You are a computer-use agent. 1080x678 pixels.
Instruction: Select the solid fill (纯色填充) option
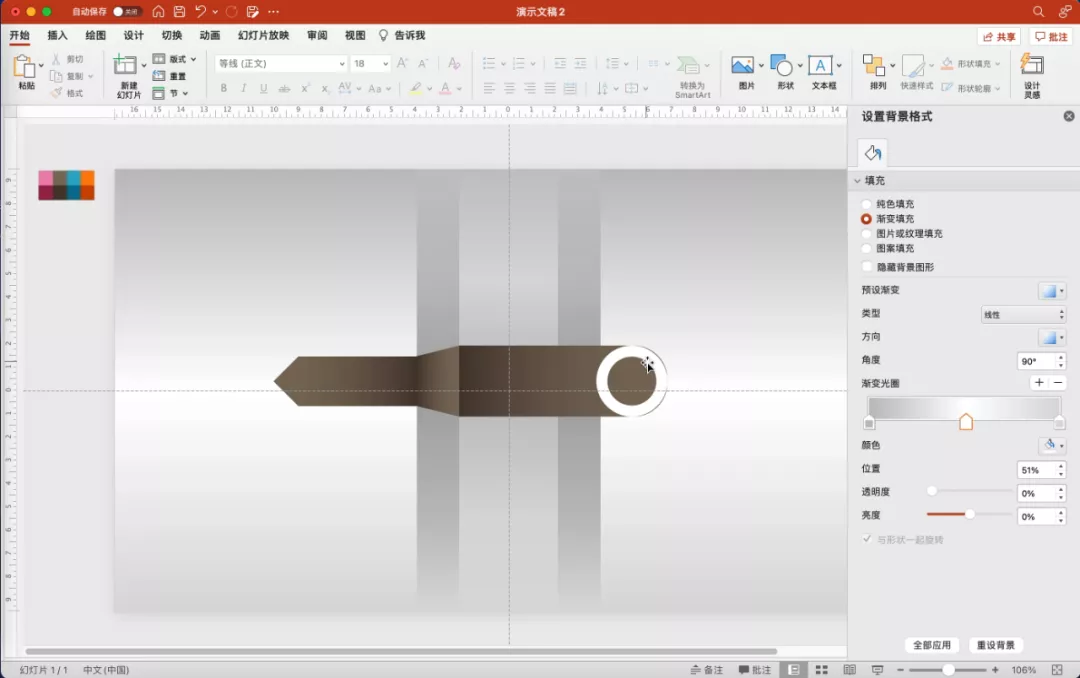point(867,204)
